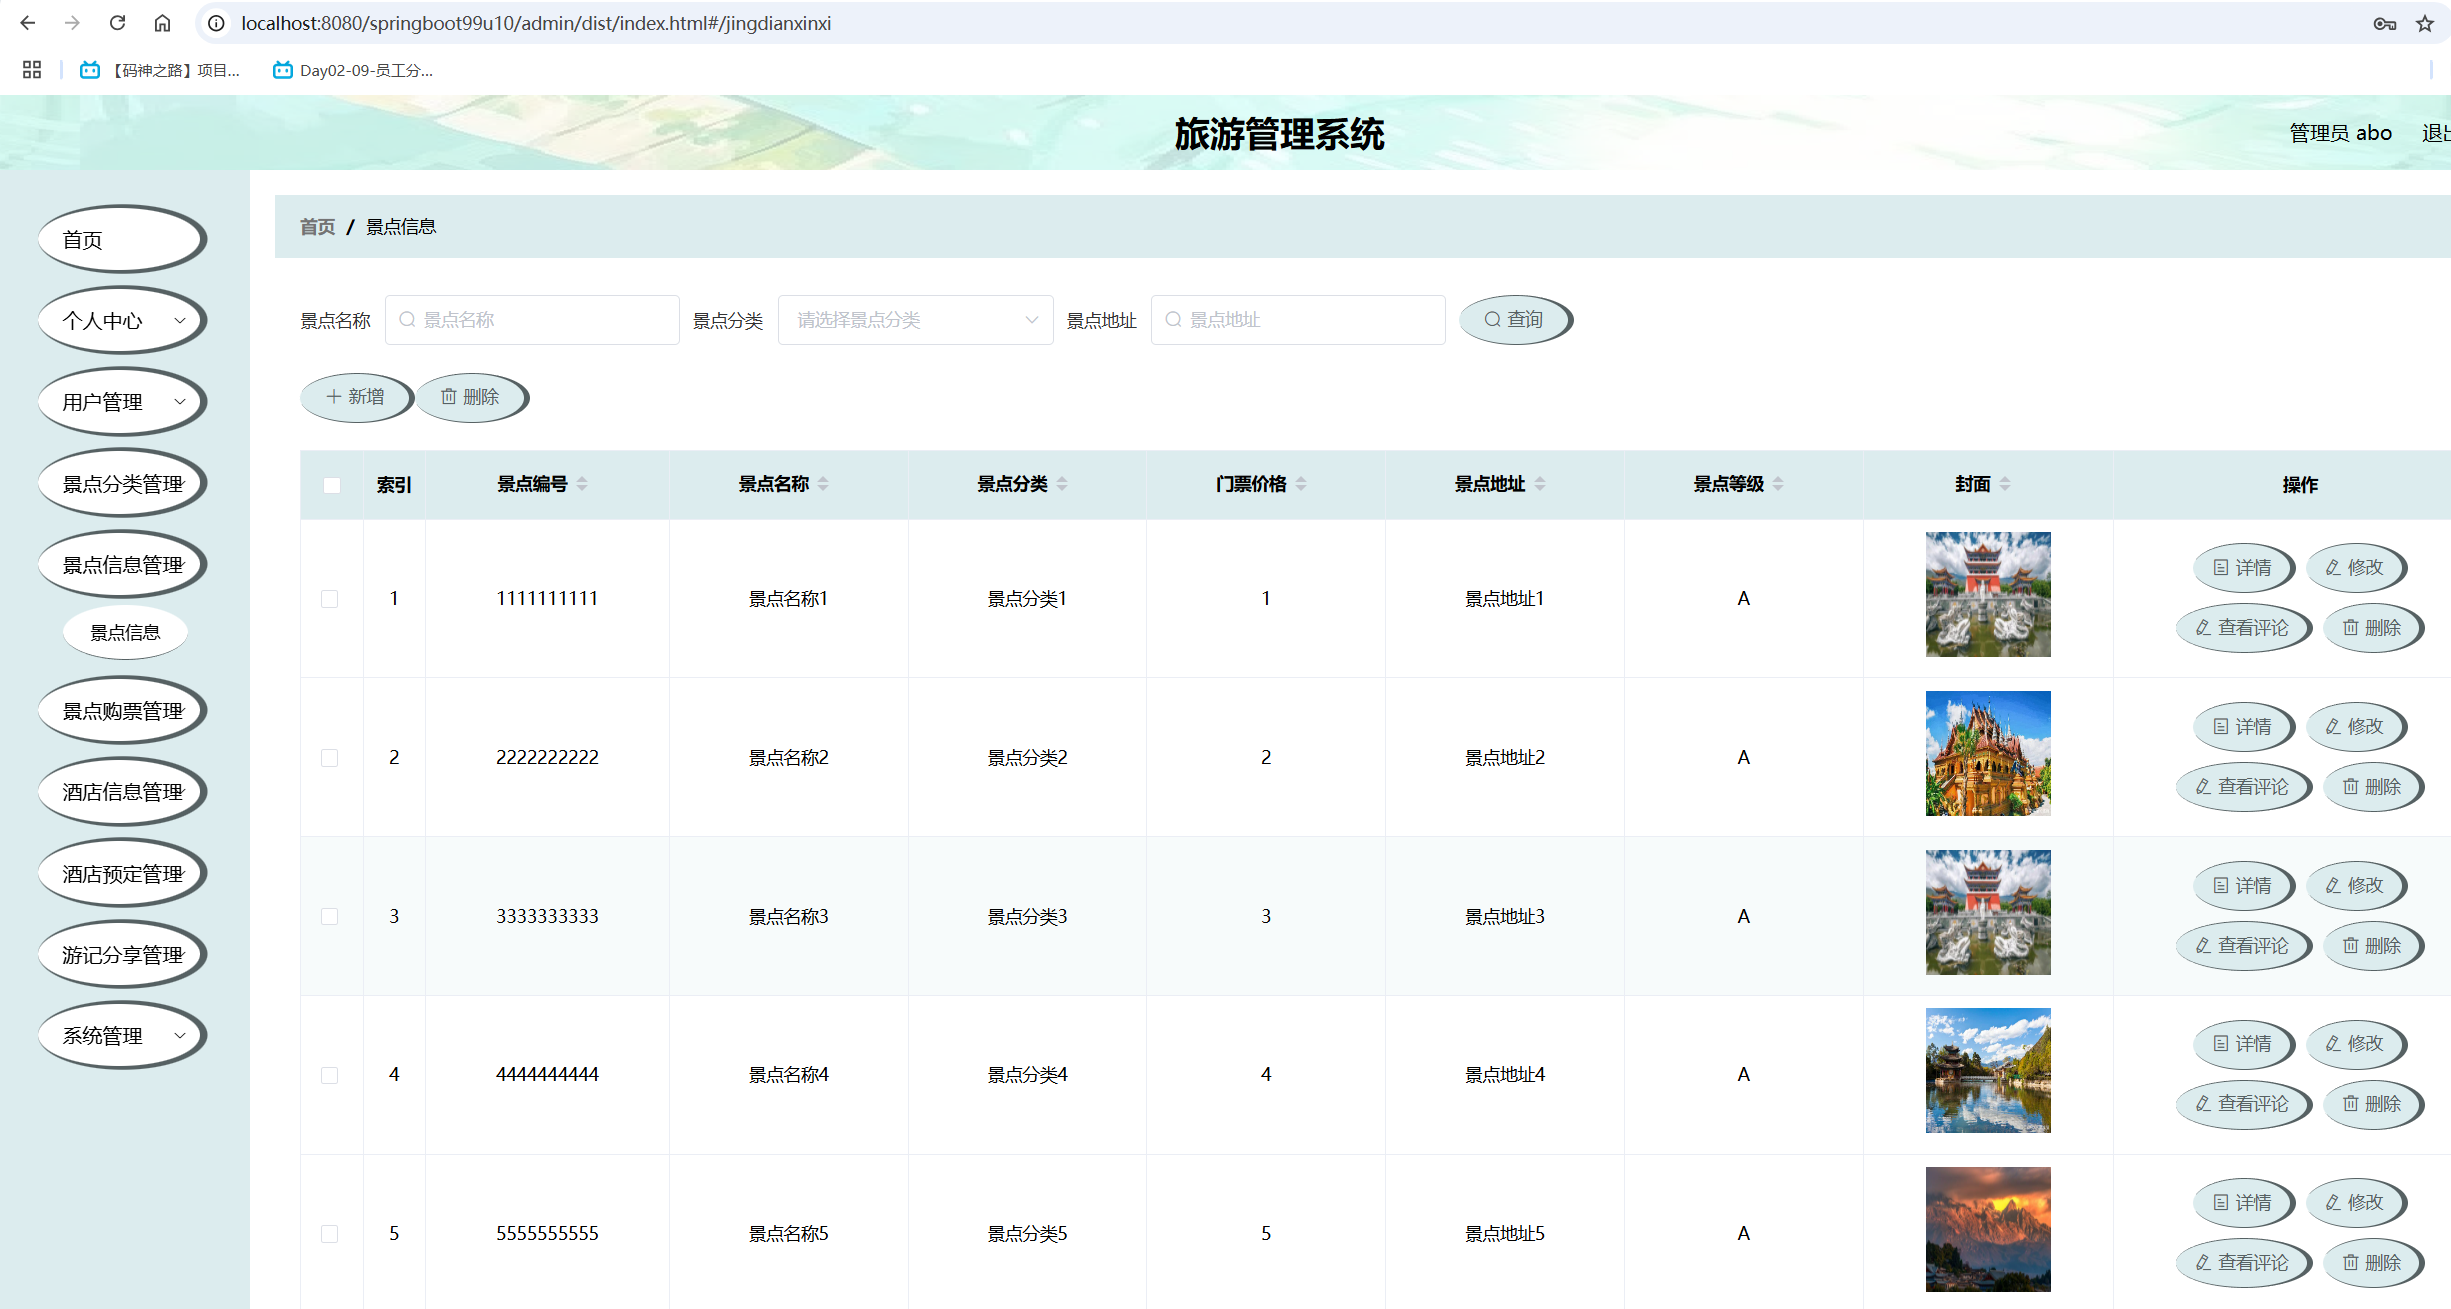This screenshot has width=2451, height=1309.
Task: Sort by 门票价格 column arrows
Action: point(1301,484)
